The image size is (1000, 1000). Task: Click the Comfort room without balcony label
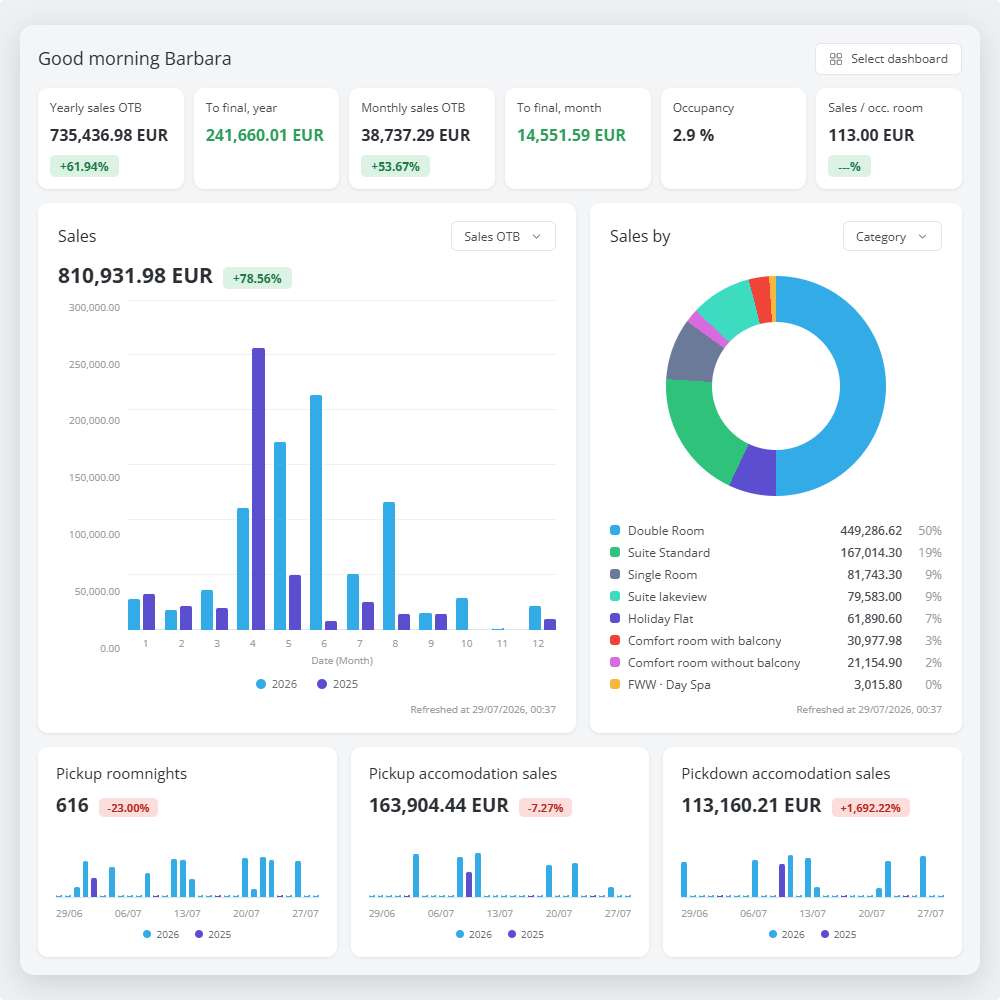point(714,663)
